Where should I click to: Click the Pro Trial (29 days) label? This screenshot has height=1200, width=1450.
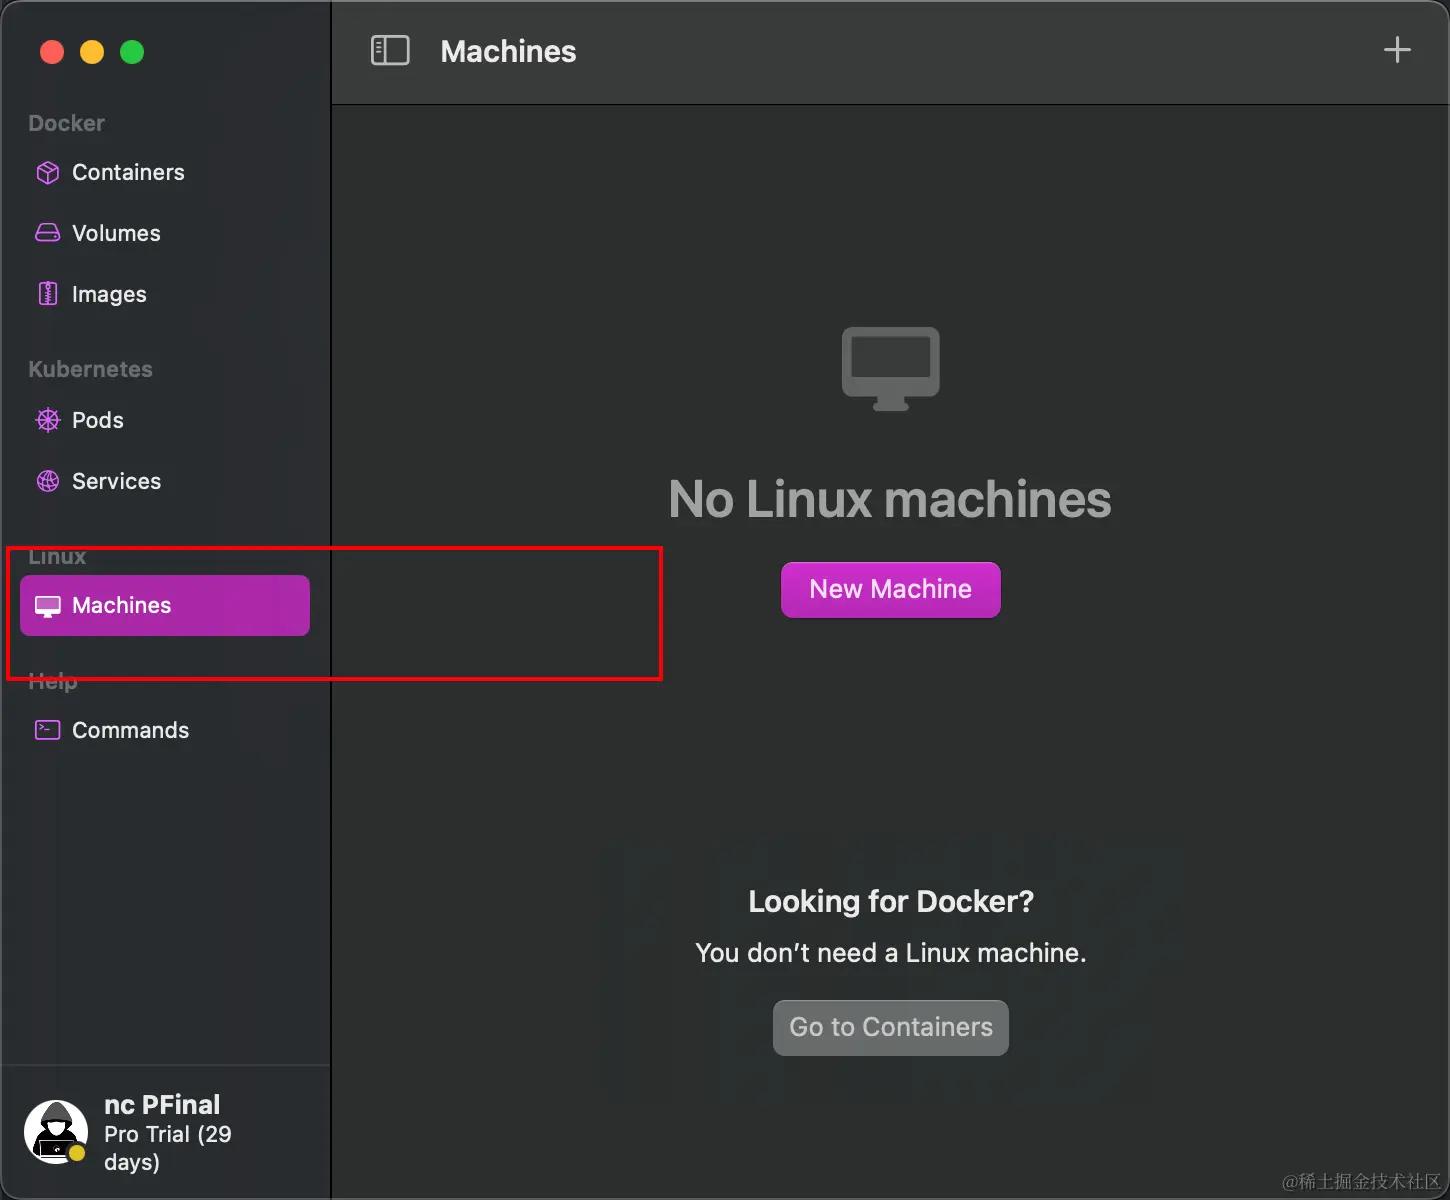(x=168, y=1148)
